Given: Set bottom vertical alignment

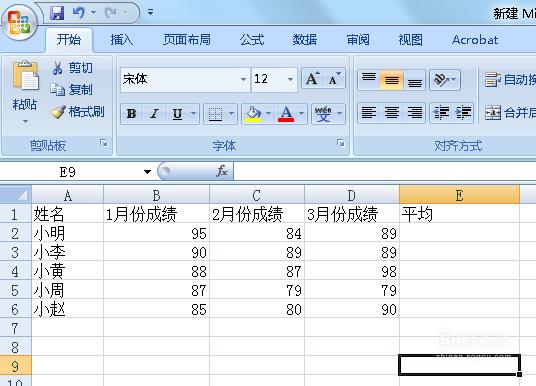Looking at the screenshot, I should point(415,80).
